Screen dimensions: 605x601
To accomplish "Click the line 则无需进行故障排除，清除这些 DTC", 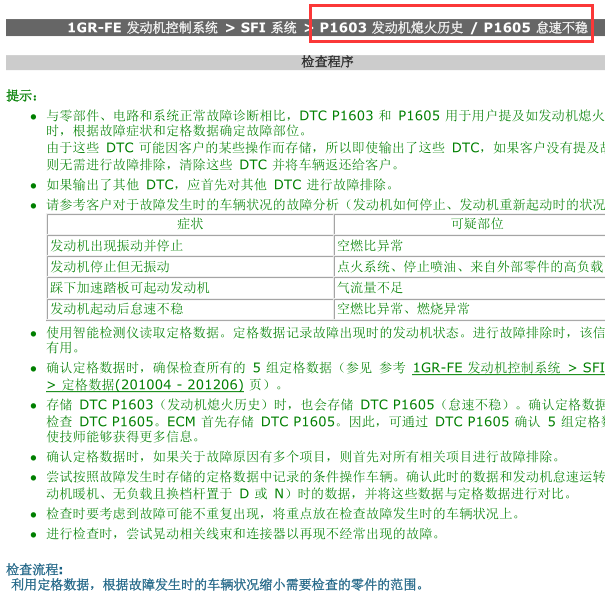I will tap(223, 165).
